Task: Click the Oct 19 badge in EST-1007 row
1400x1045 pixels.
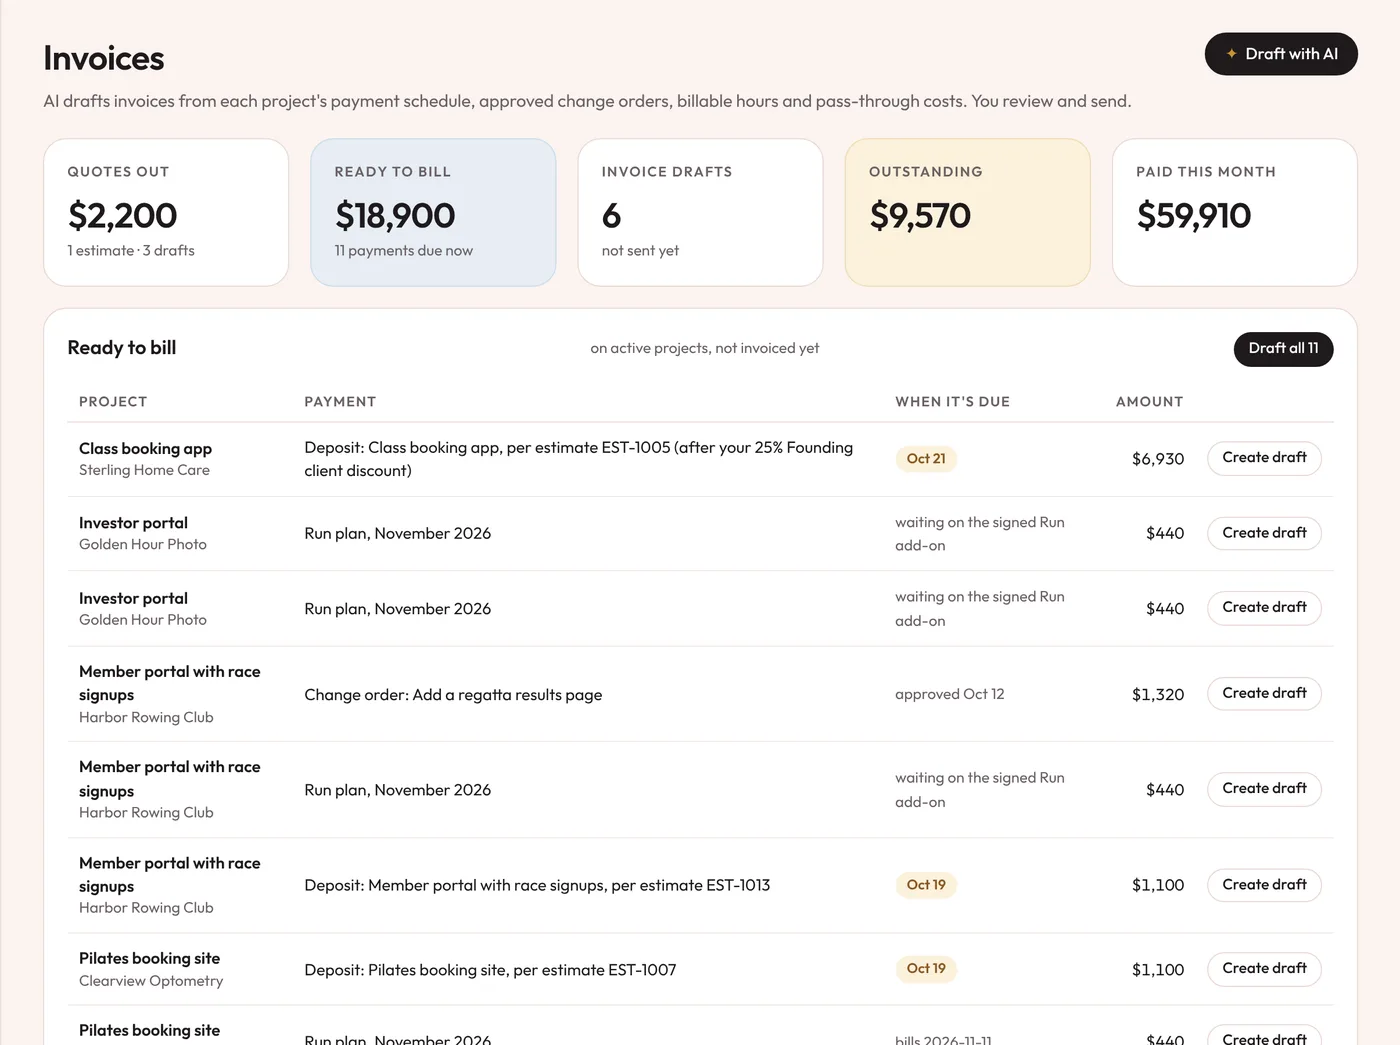Action: [x=926, y=969]
